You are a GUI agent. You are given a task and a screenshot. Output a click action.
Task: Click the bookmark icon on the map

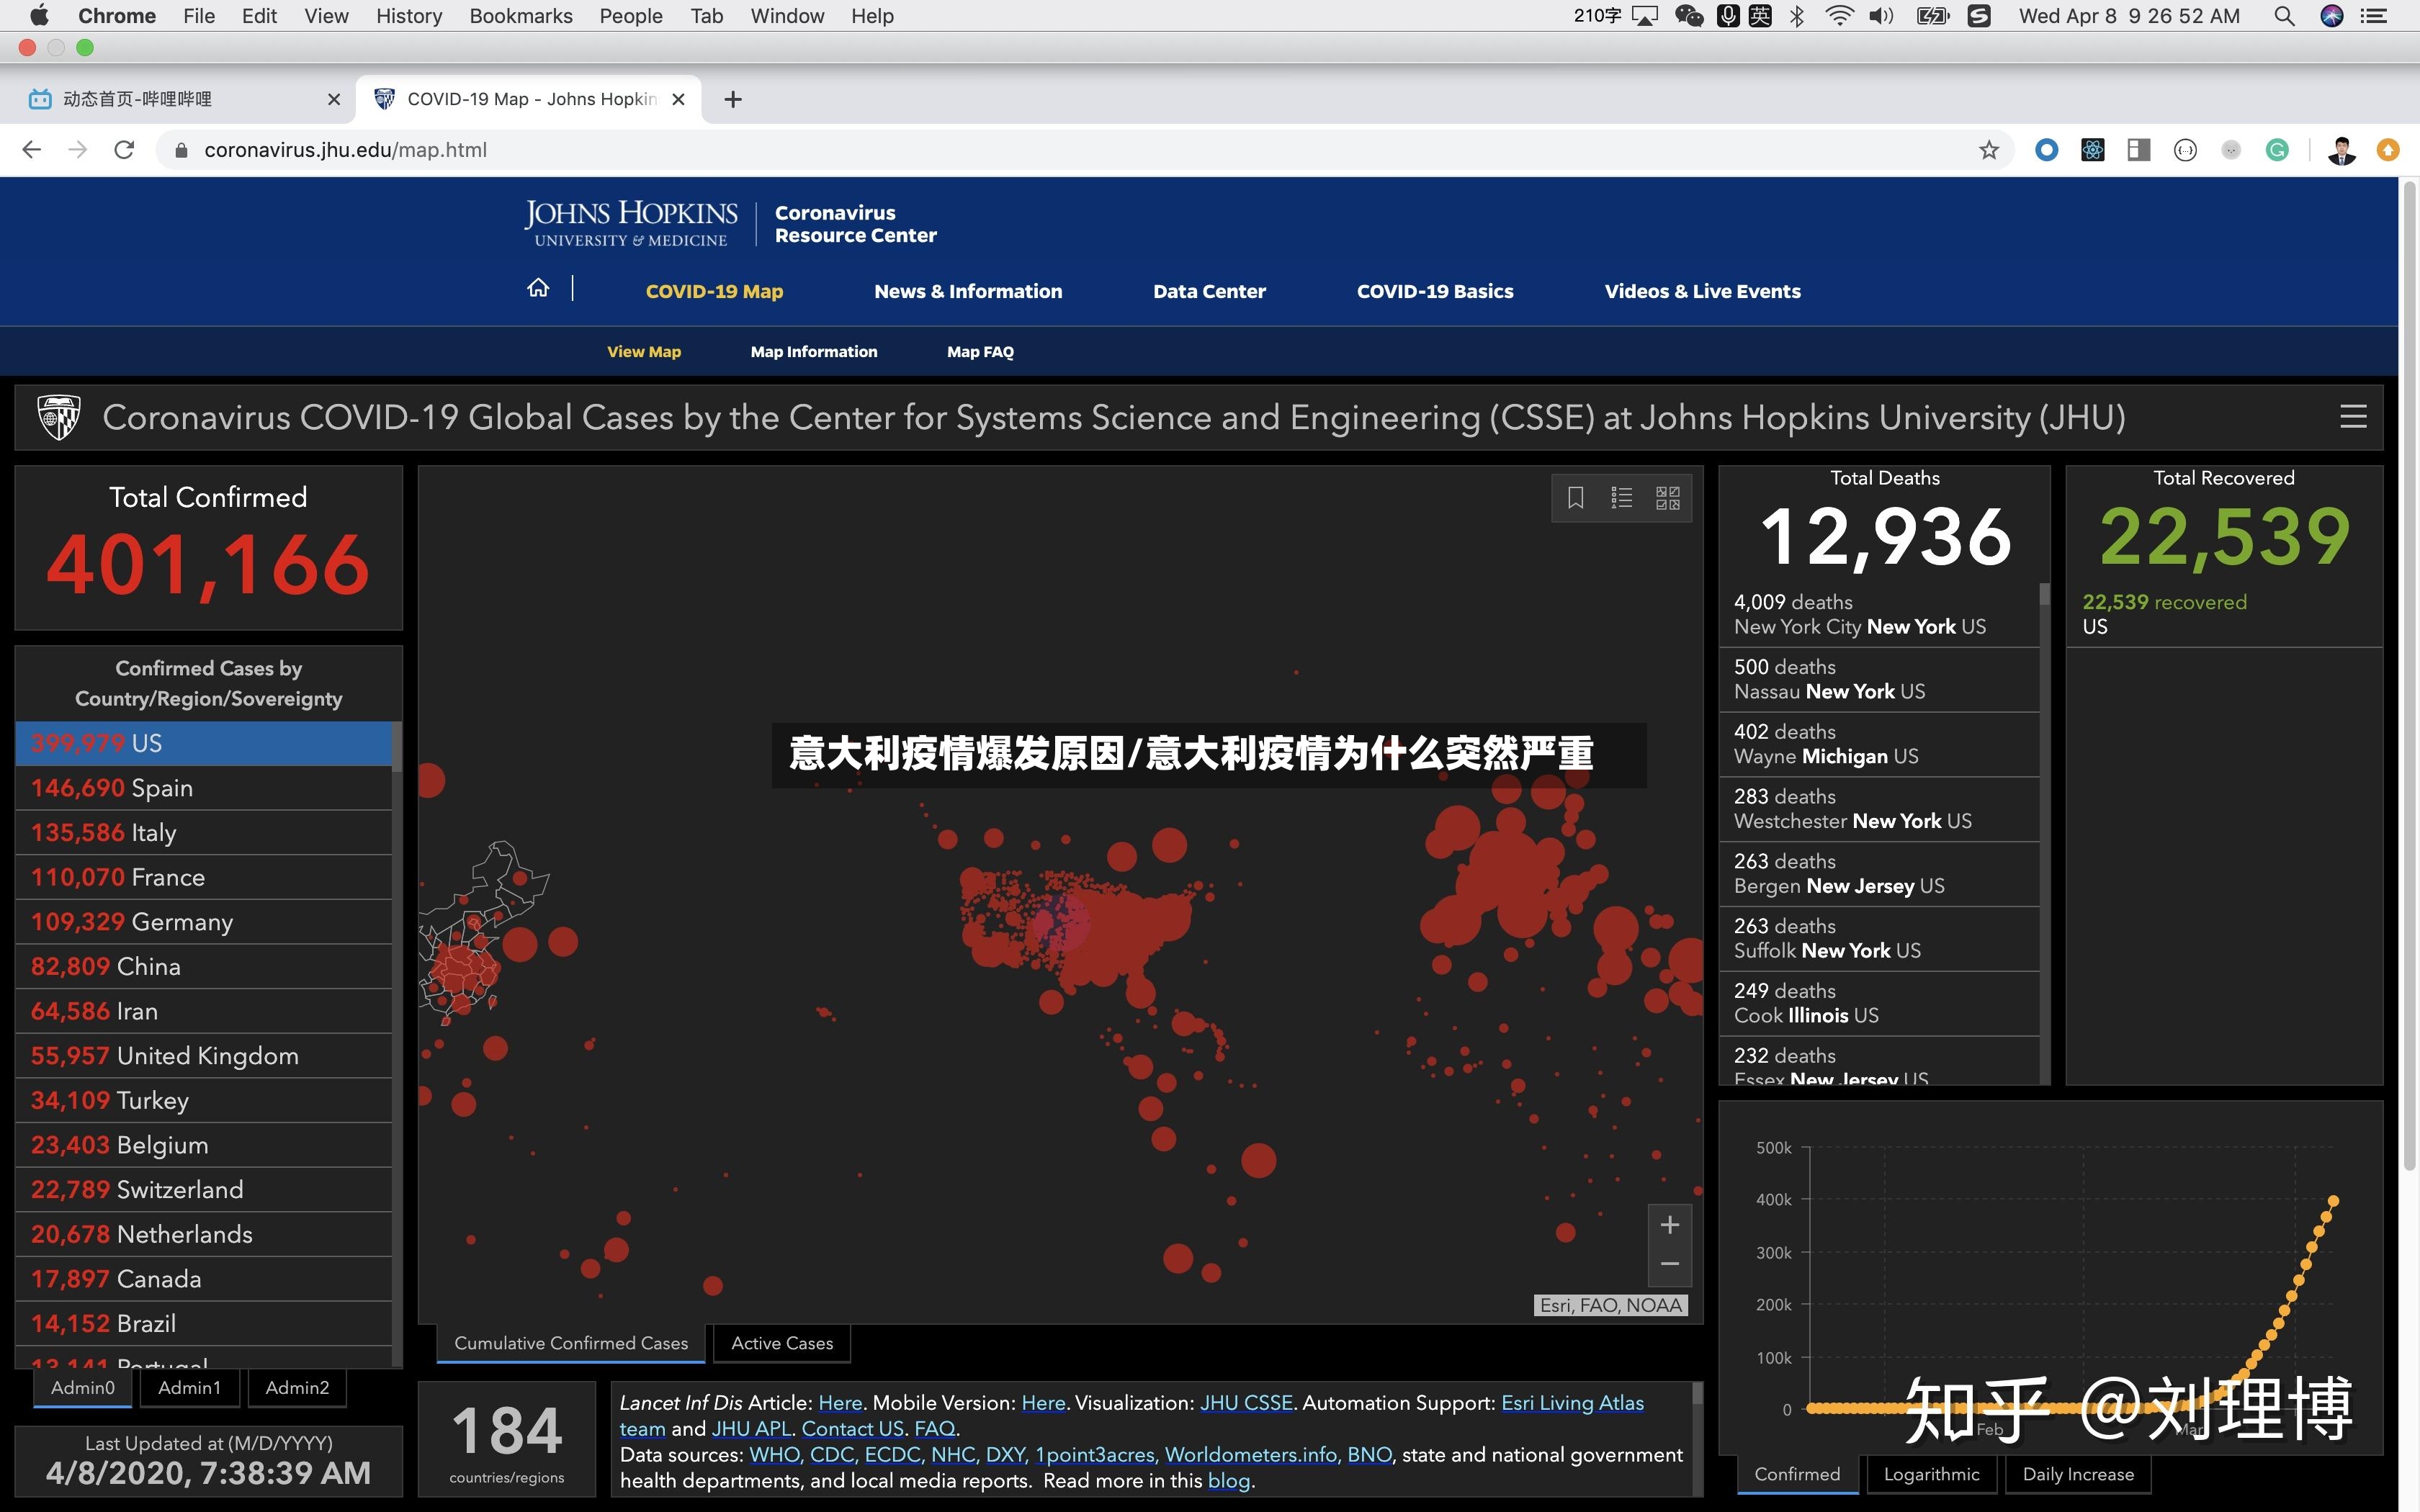pos(1576,498)
